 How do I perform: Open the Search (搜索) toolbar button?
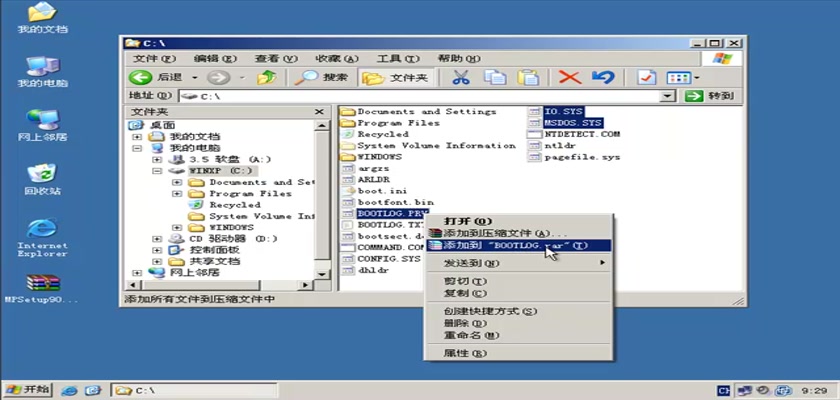[321, 78]
